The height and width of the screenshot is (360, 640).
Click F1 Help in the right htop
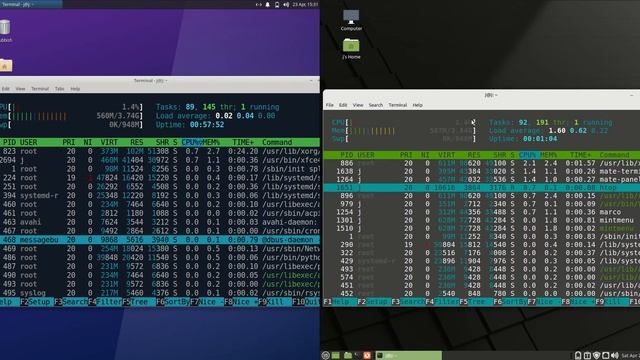coord(340,302)
